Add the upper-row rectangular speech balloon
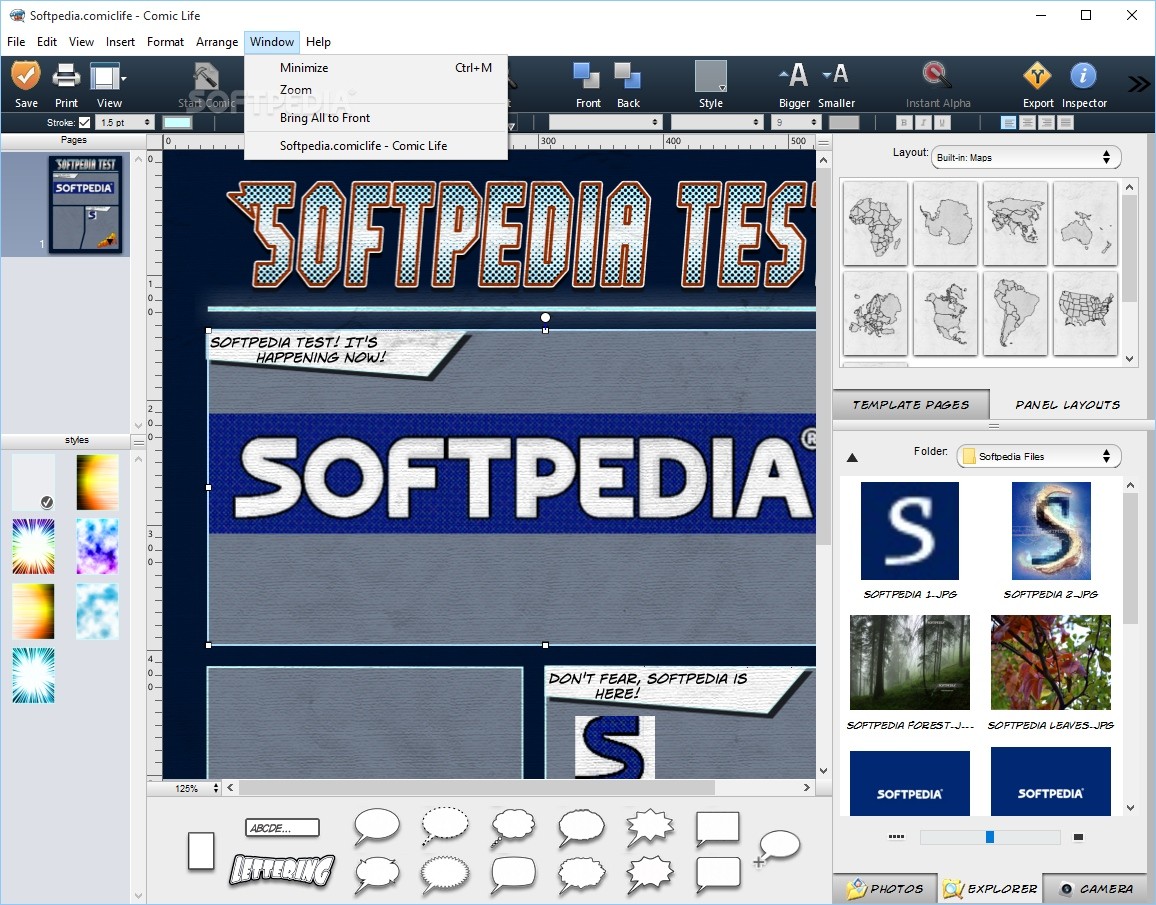 (717, 828)
